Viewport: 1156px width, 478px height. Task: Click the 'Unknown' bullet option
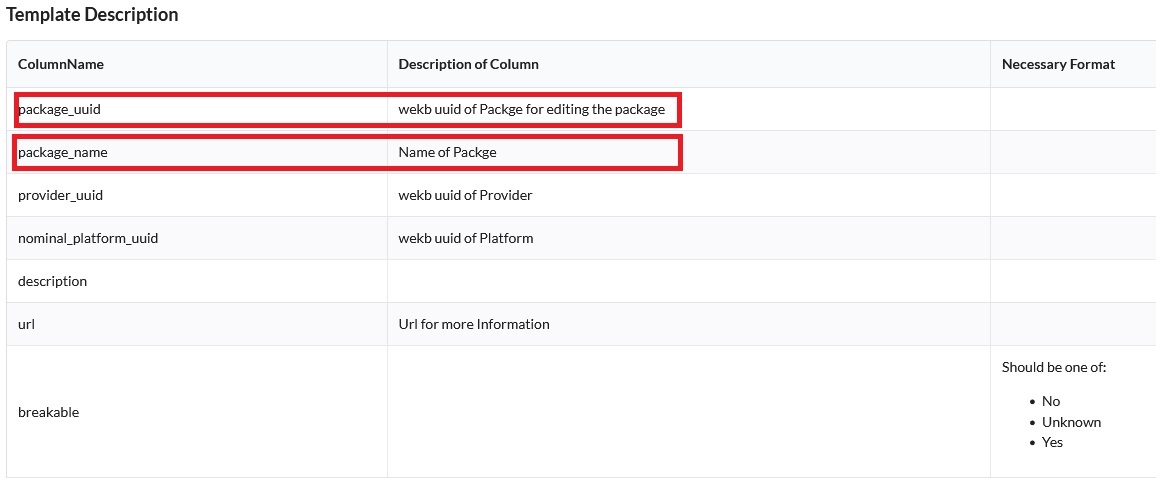[x=1071, y=422]
